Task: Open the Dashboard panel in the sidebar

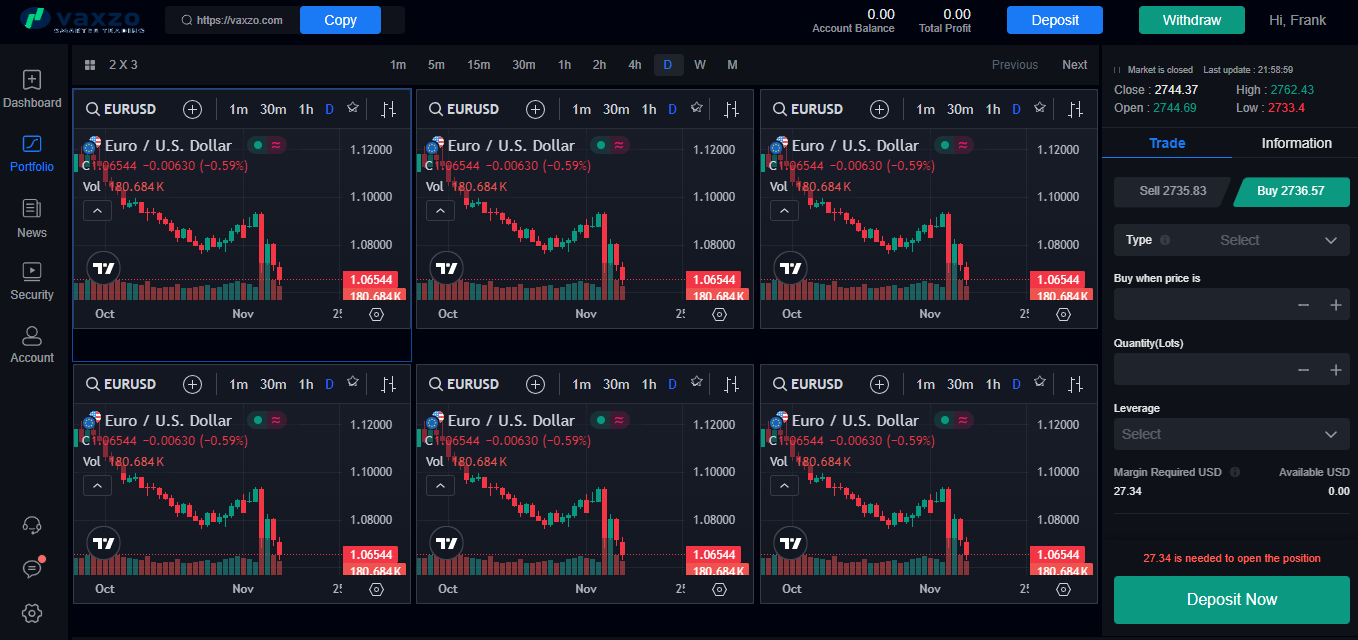Action: click(x=31, y=90)
